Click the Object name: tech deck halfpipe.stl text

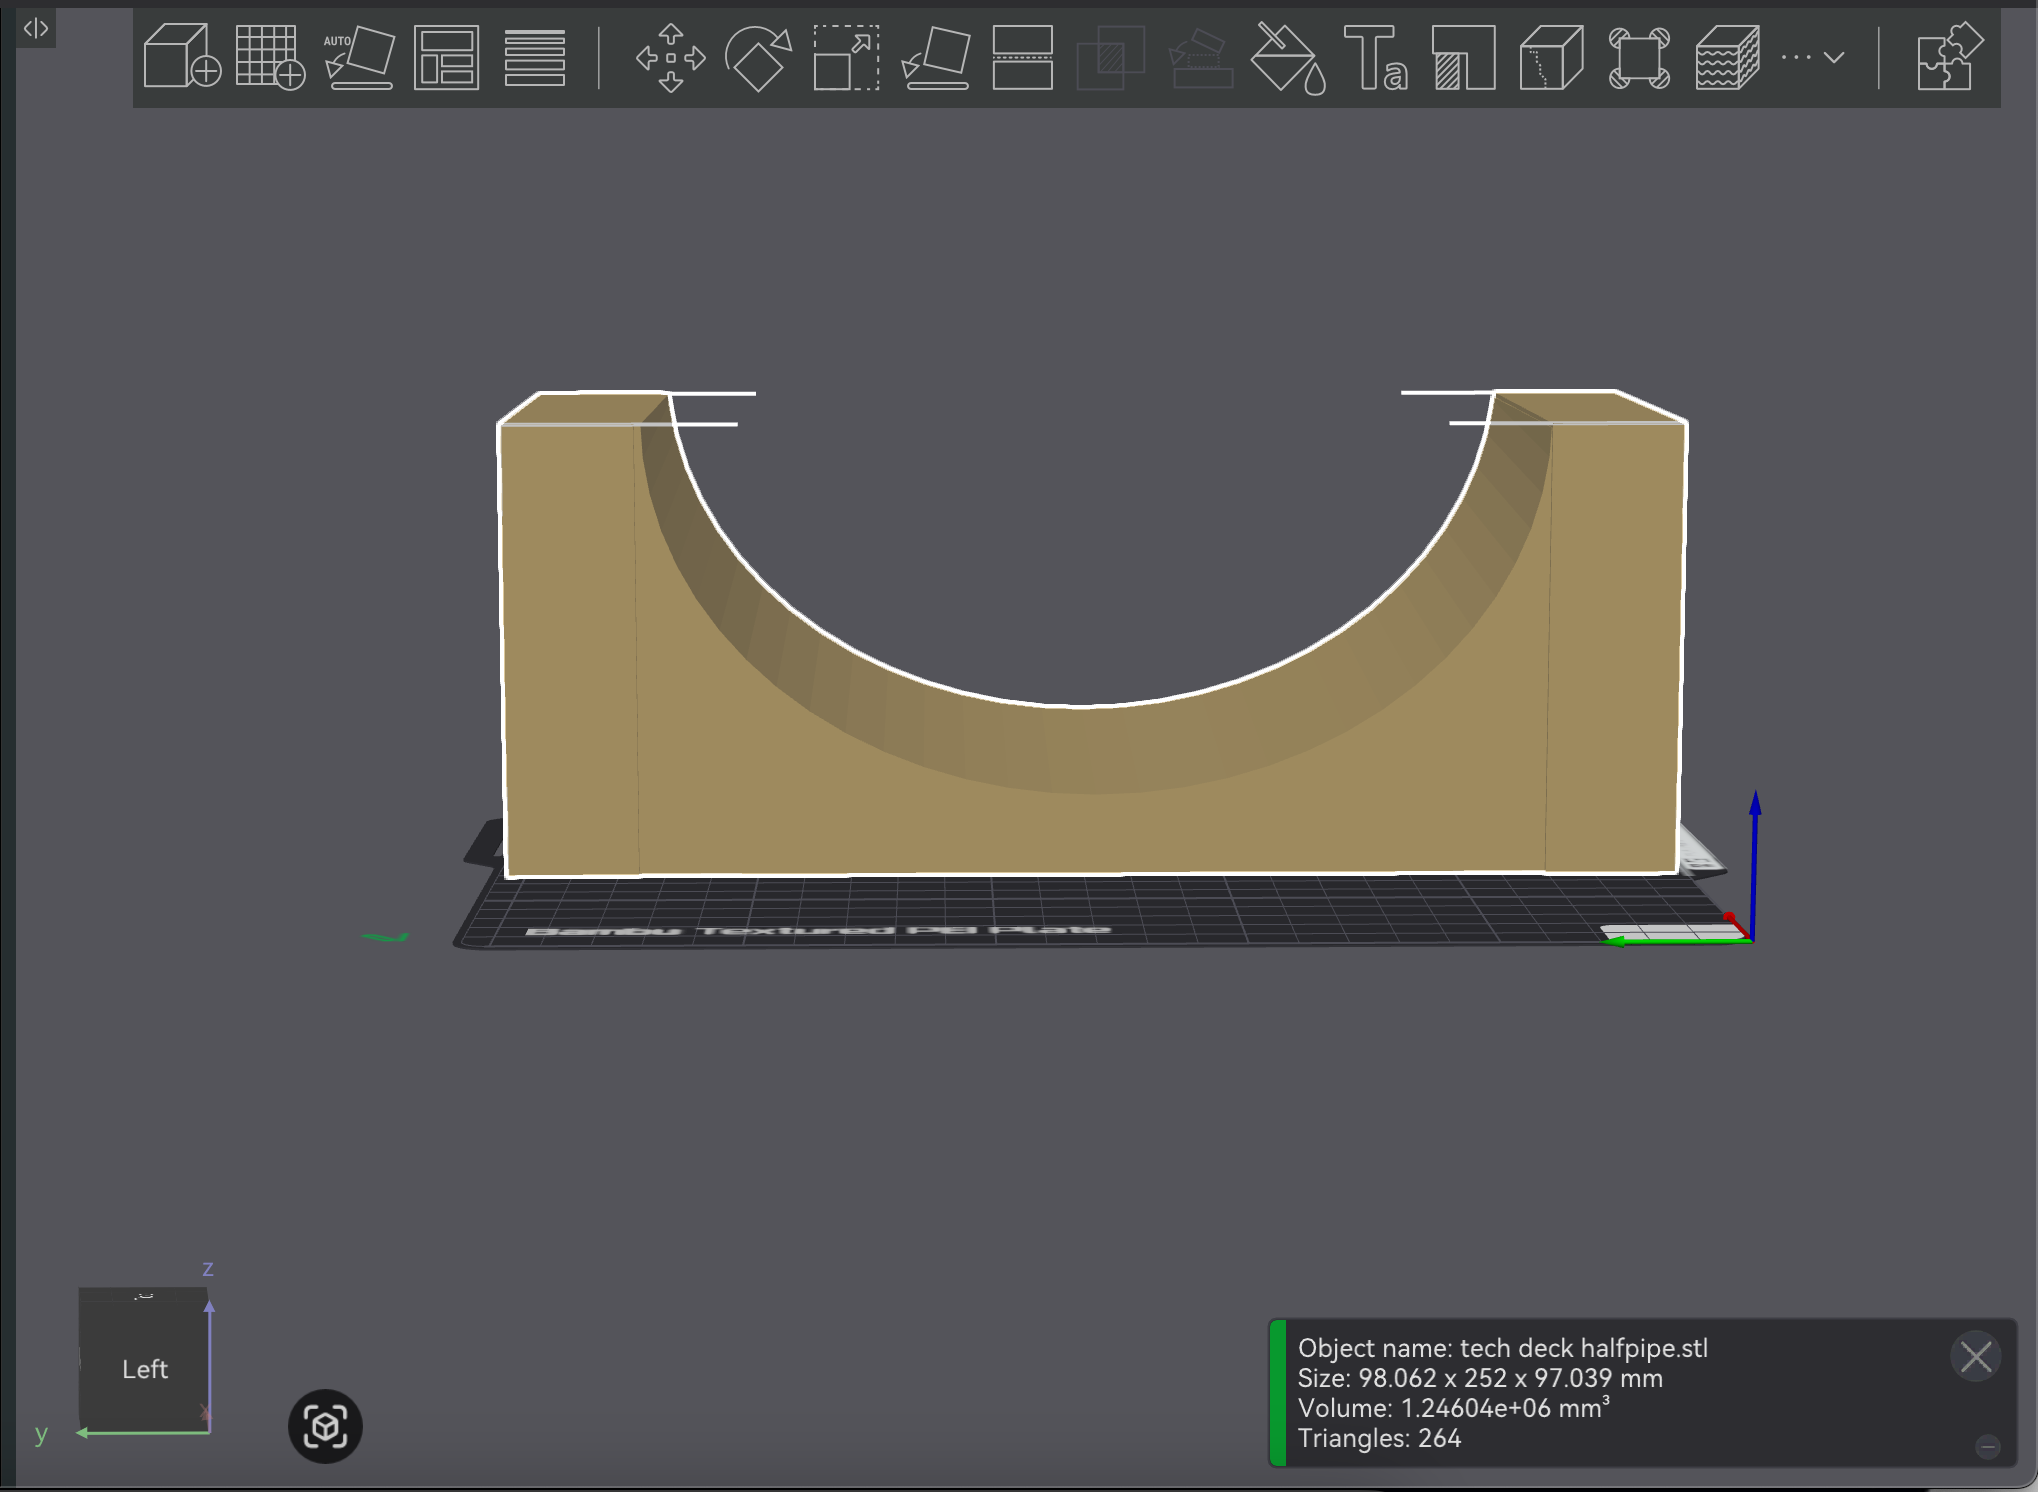(1503, 1348)
